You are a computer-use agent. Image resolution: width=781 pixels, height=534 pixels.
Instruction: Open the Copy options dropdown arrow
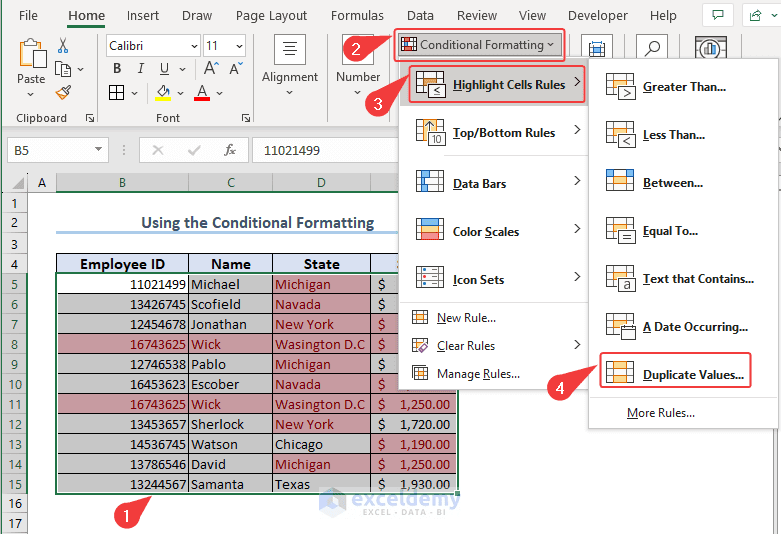80,69
